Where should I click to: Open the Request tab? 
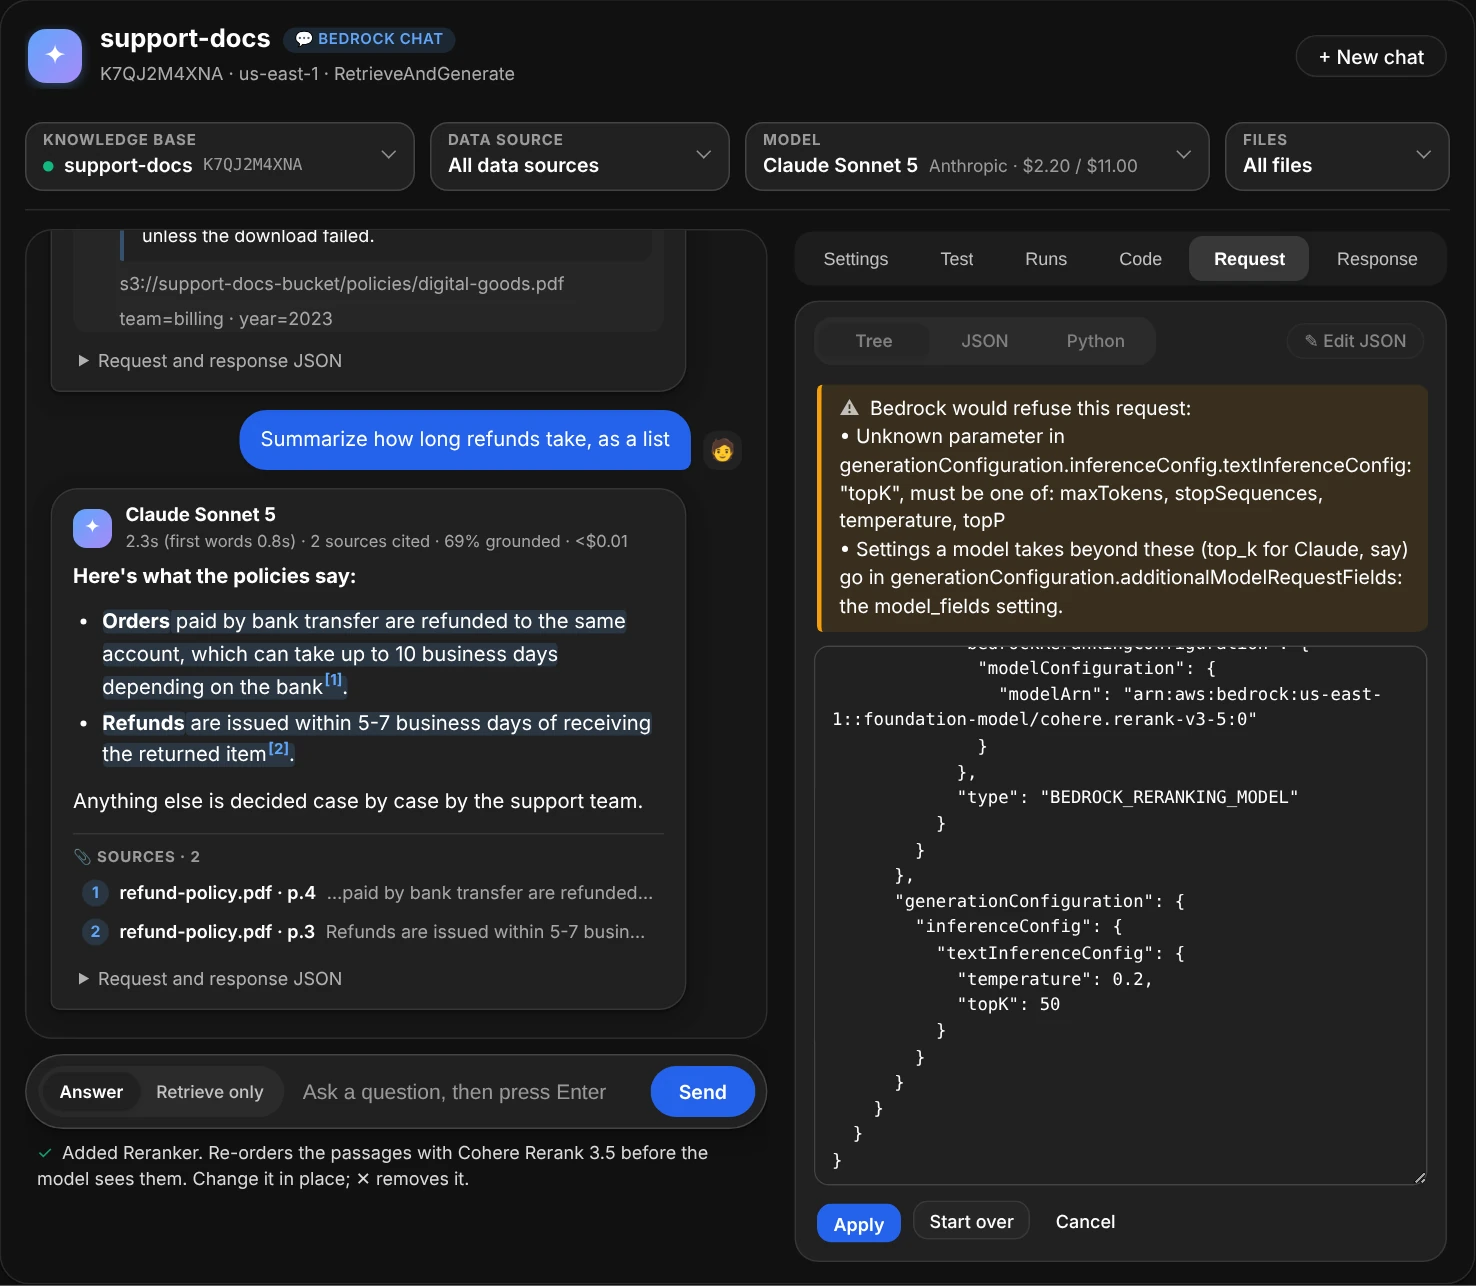click(1249, 259)
